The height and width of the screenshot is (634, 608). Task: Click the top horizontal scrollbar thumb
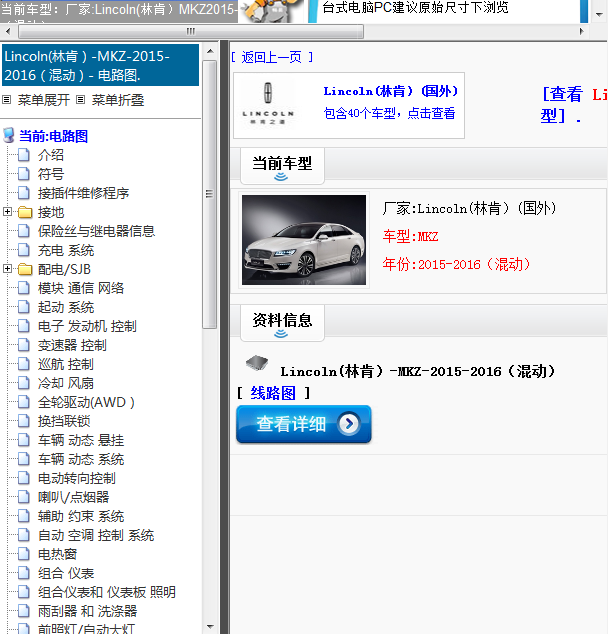pyautogui.click(x=191, y=31)
